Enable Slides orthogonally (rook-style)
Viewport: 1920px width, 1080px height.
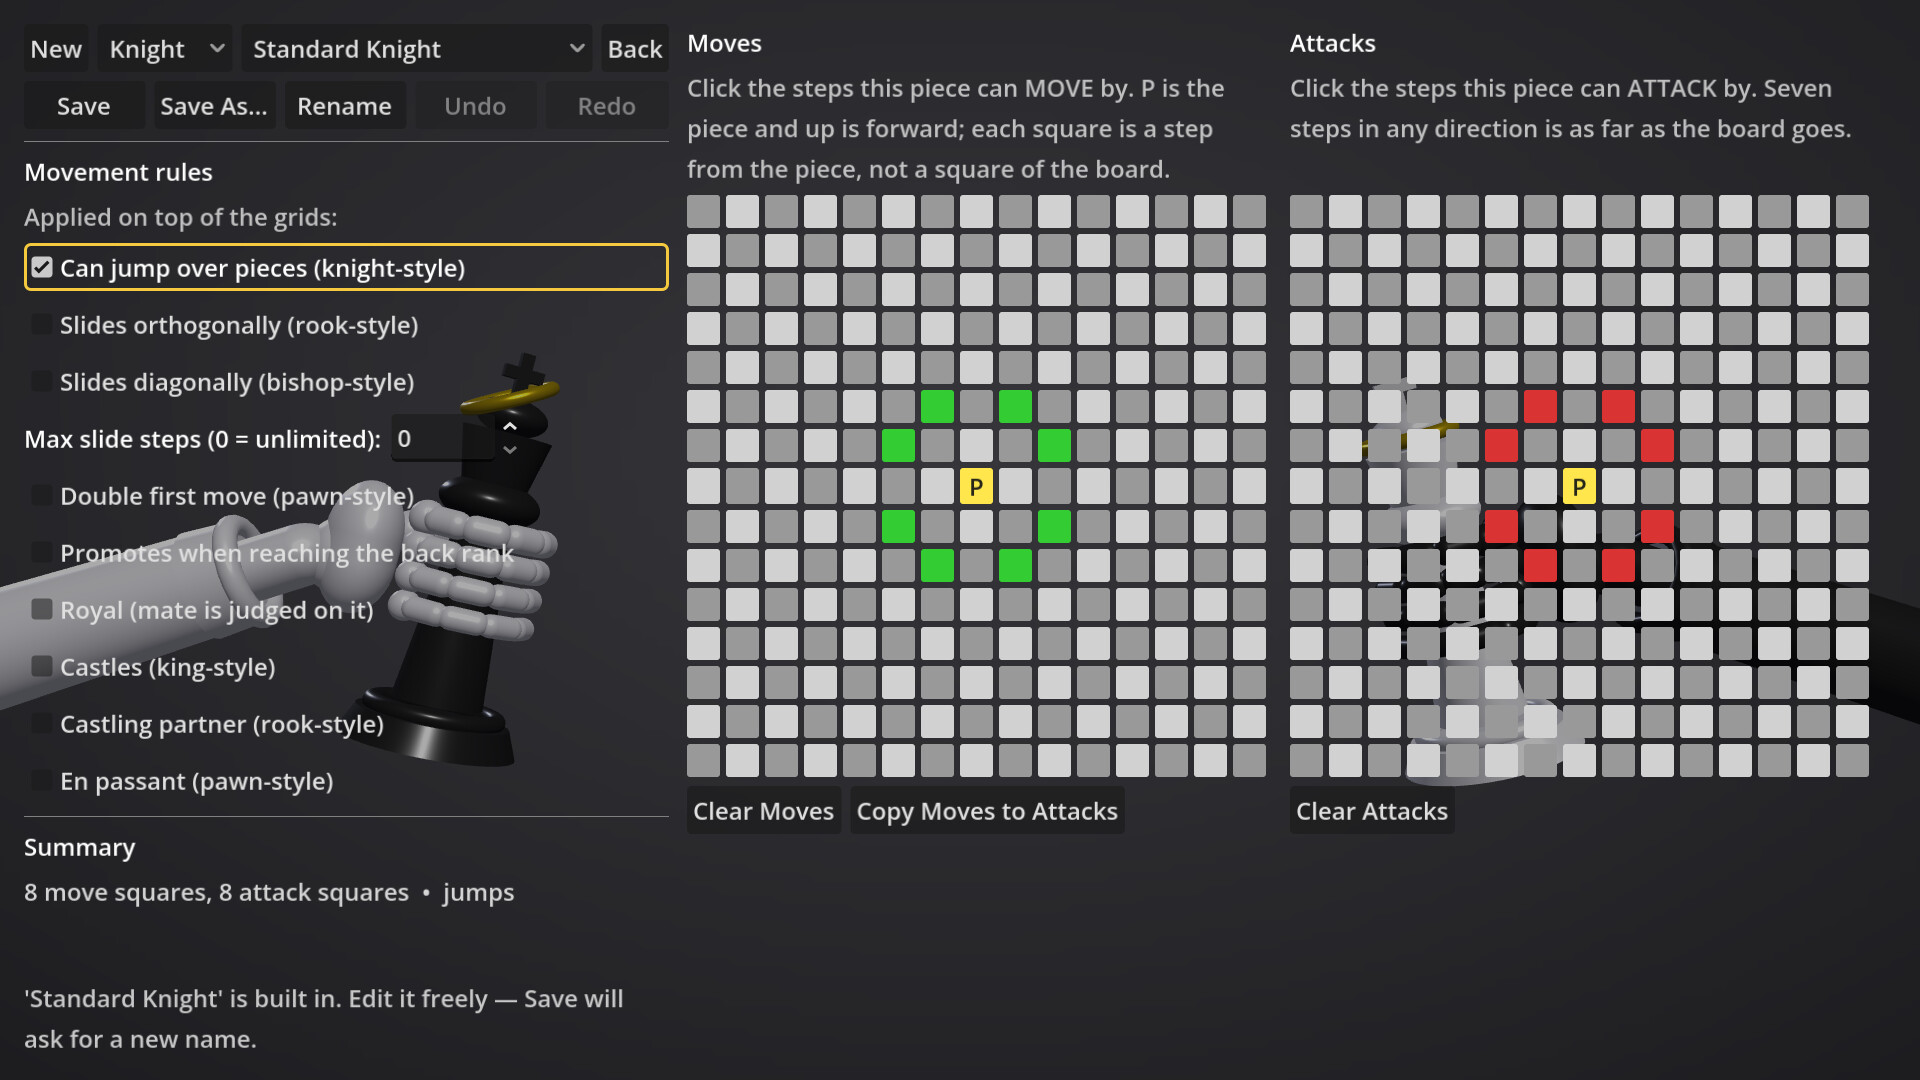[x=346, y=325]
